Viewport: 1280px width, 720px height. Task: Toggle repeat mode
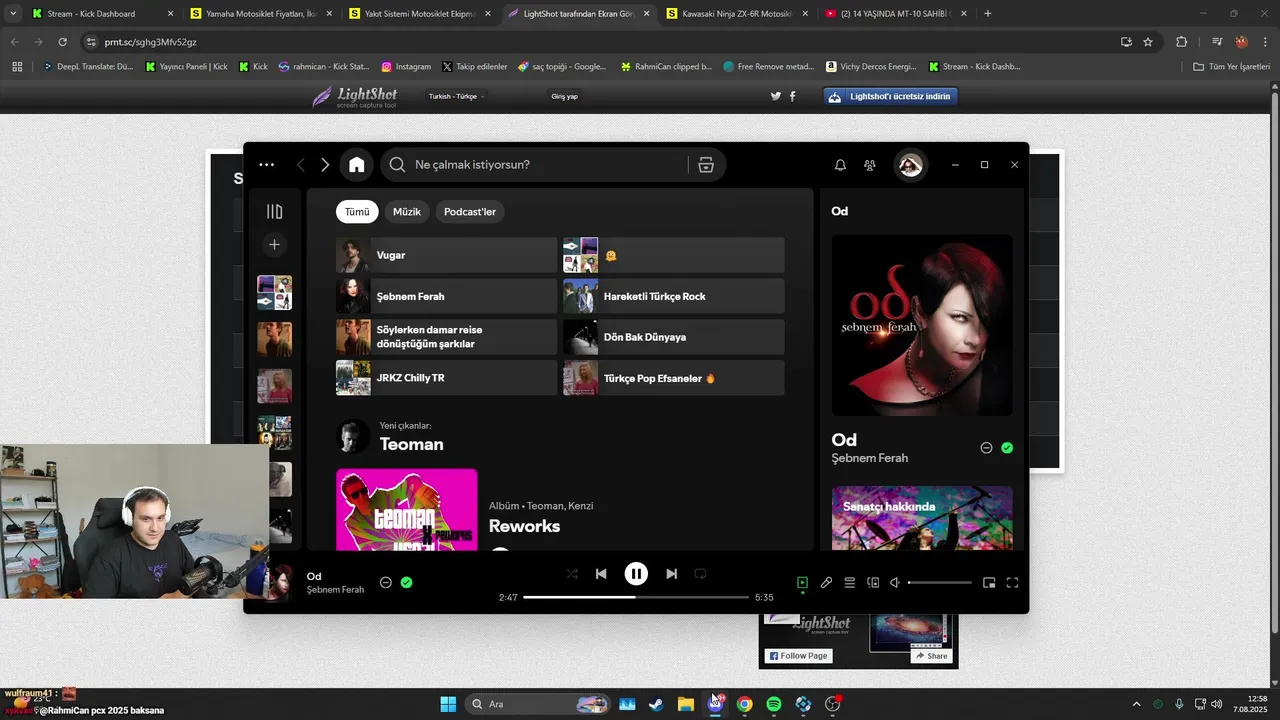coord(700,574)
